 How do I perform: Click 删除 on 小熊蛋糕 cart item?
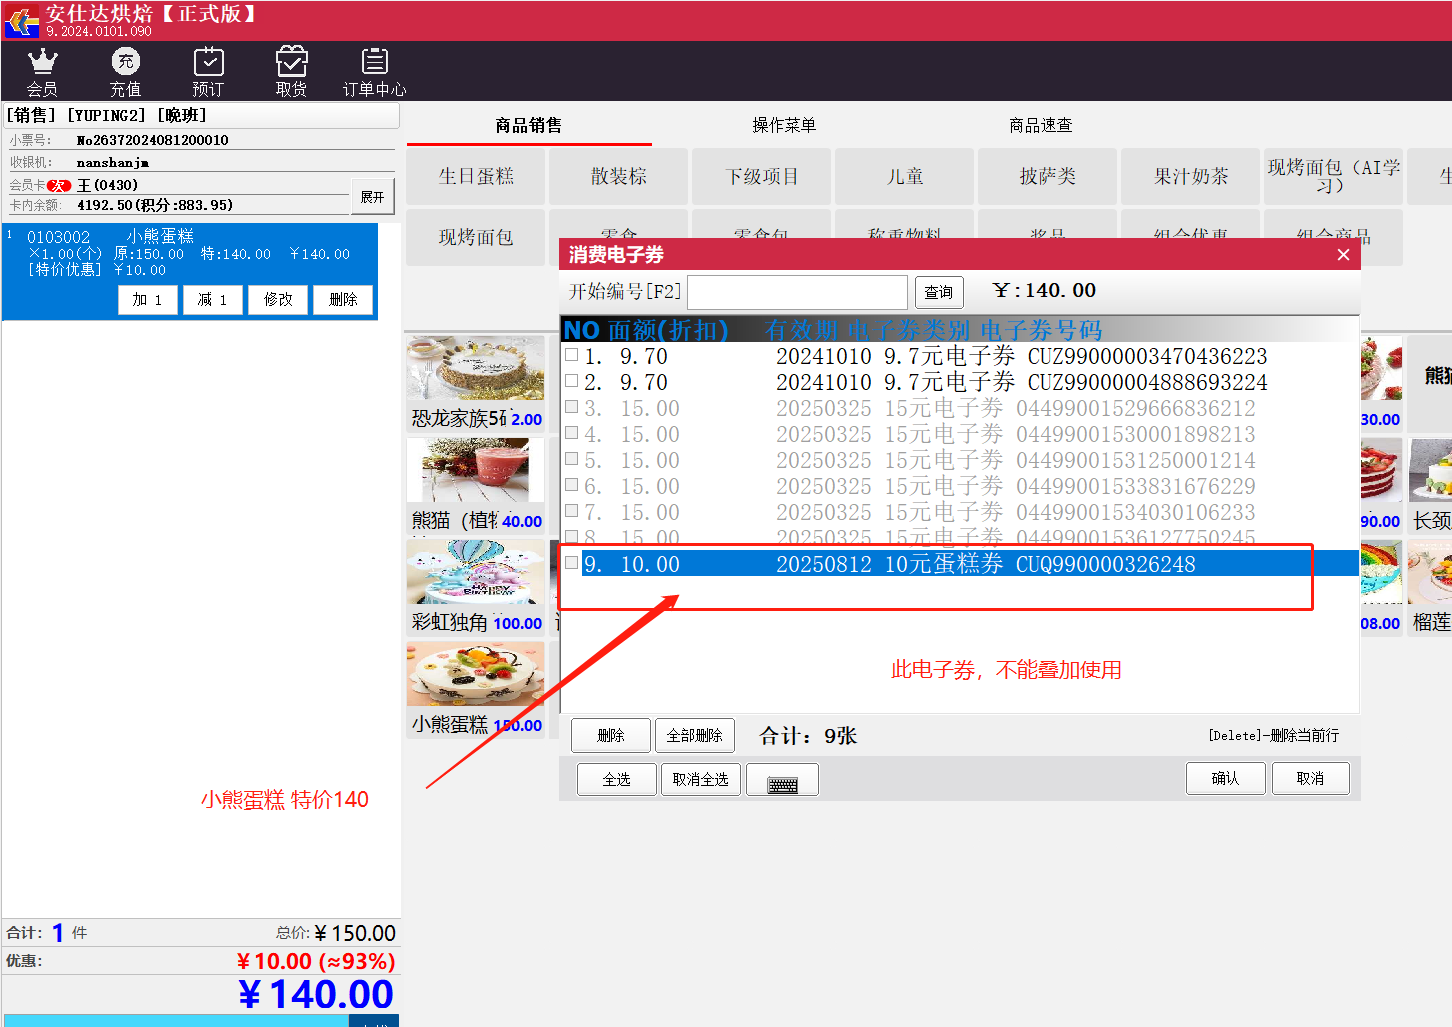pos(343,299)
